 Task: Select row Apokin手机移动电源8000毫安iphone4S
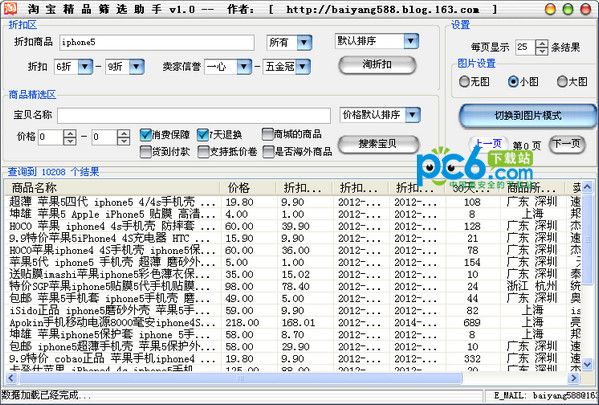coord(293,323)
